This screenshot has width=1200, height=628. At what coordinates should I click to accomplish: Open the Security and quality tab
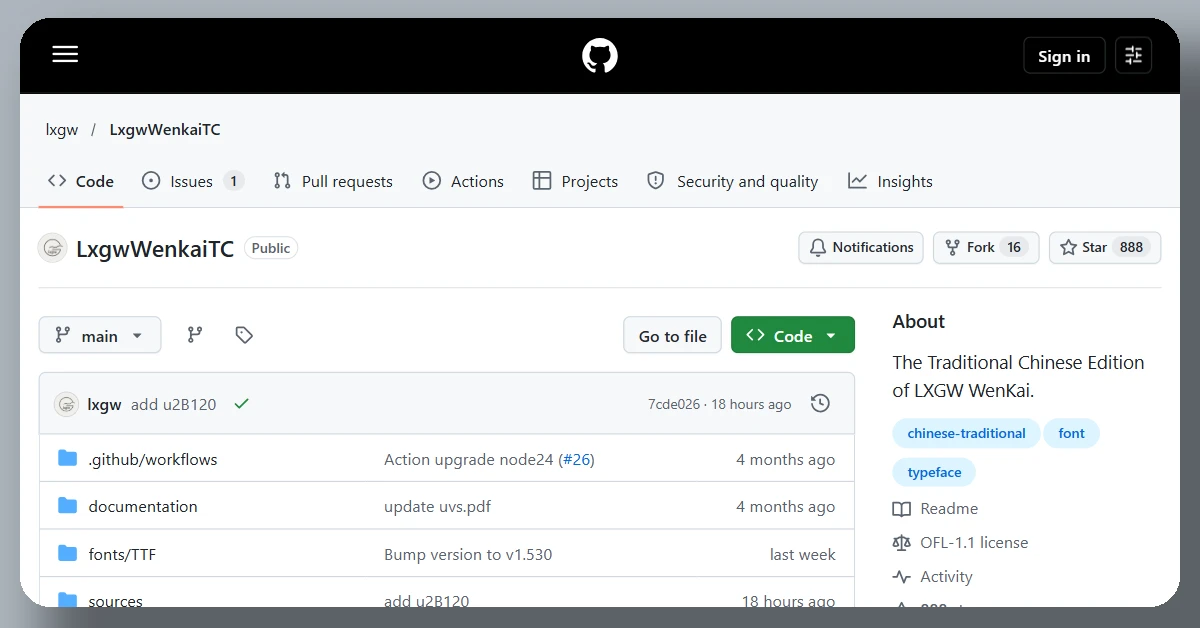pos(733,181)
